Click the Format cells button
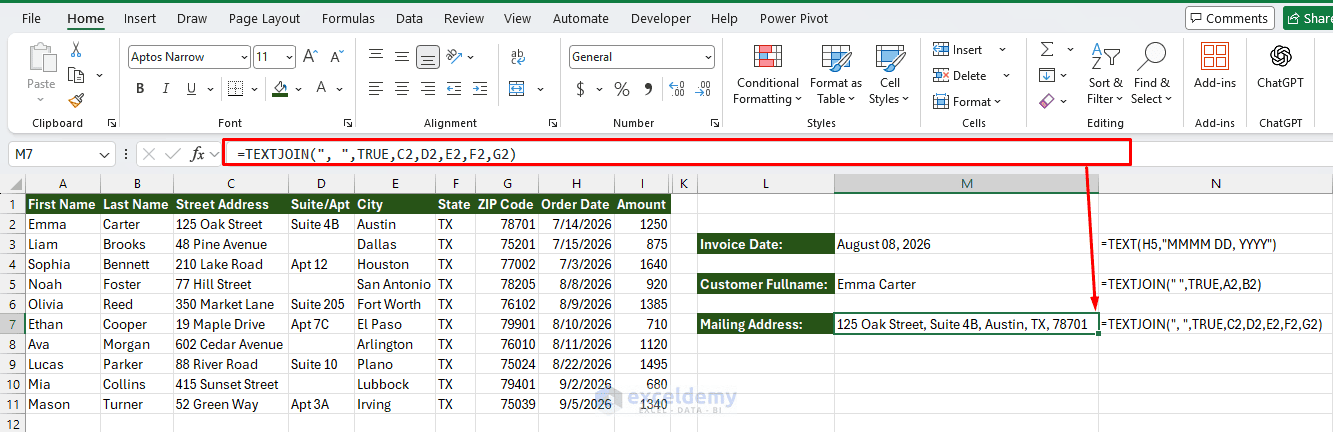 coord(969,101)
